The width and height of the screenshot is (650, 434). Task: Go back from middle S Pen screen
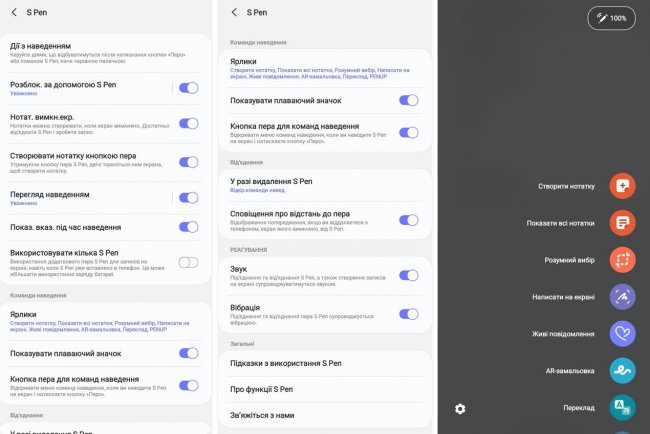pos(234,12)
